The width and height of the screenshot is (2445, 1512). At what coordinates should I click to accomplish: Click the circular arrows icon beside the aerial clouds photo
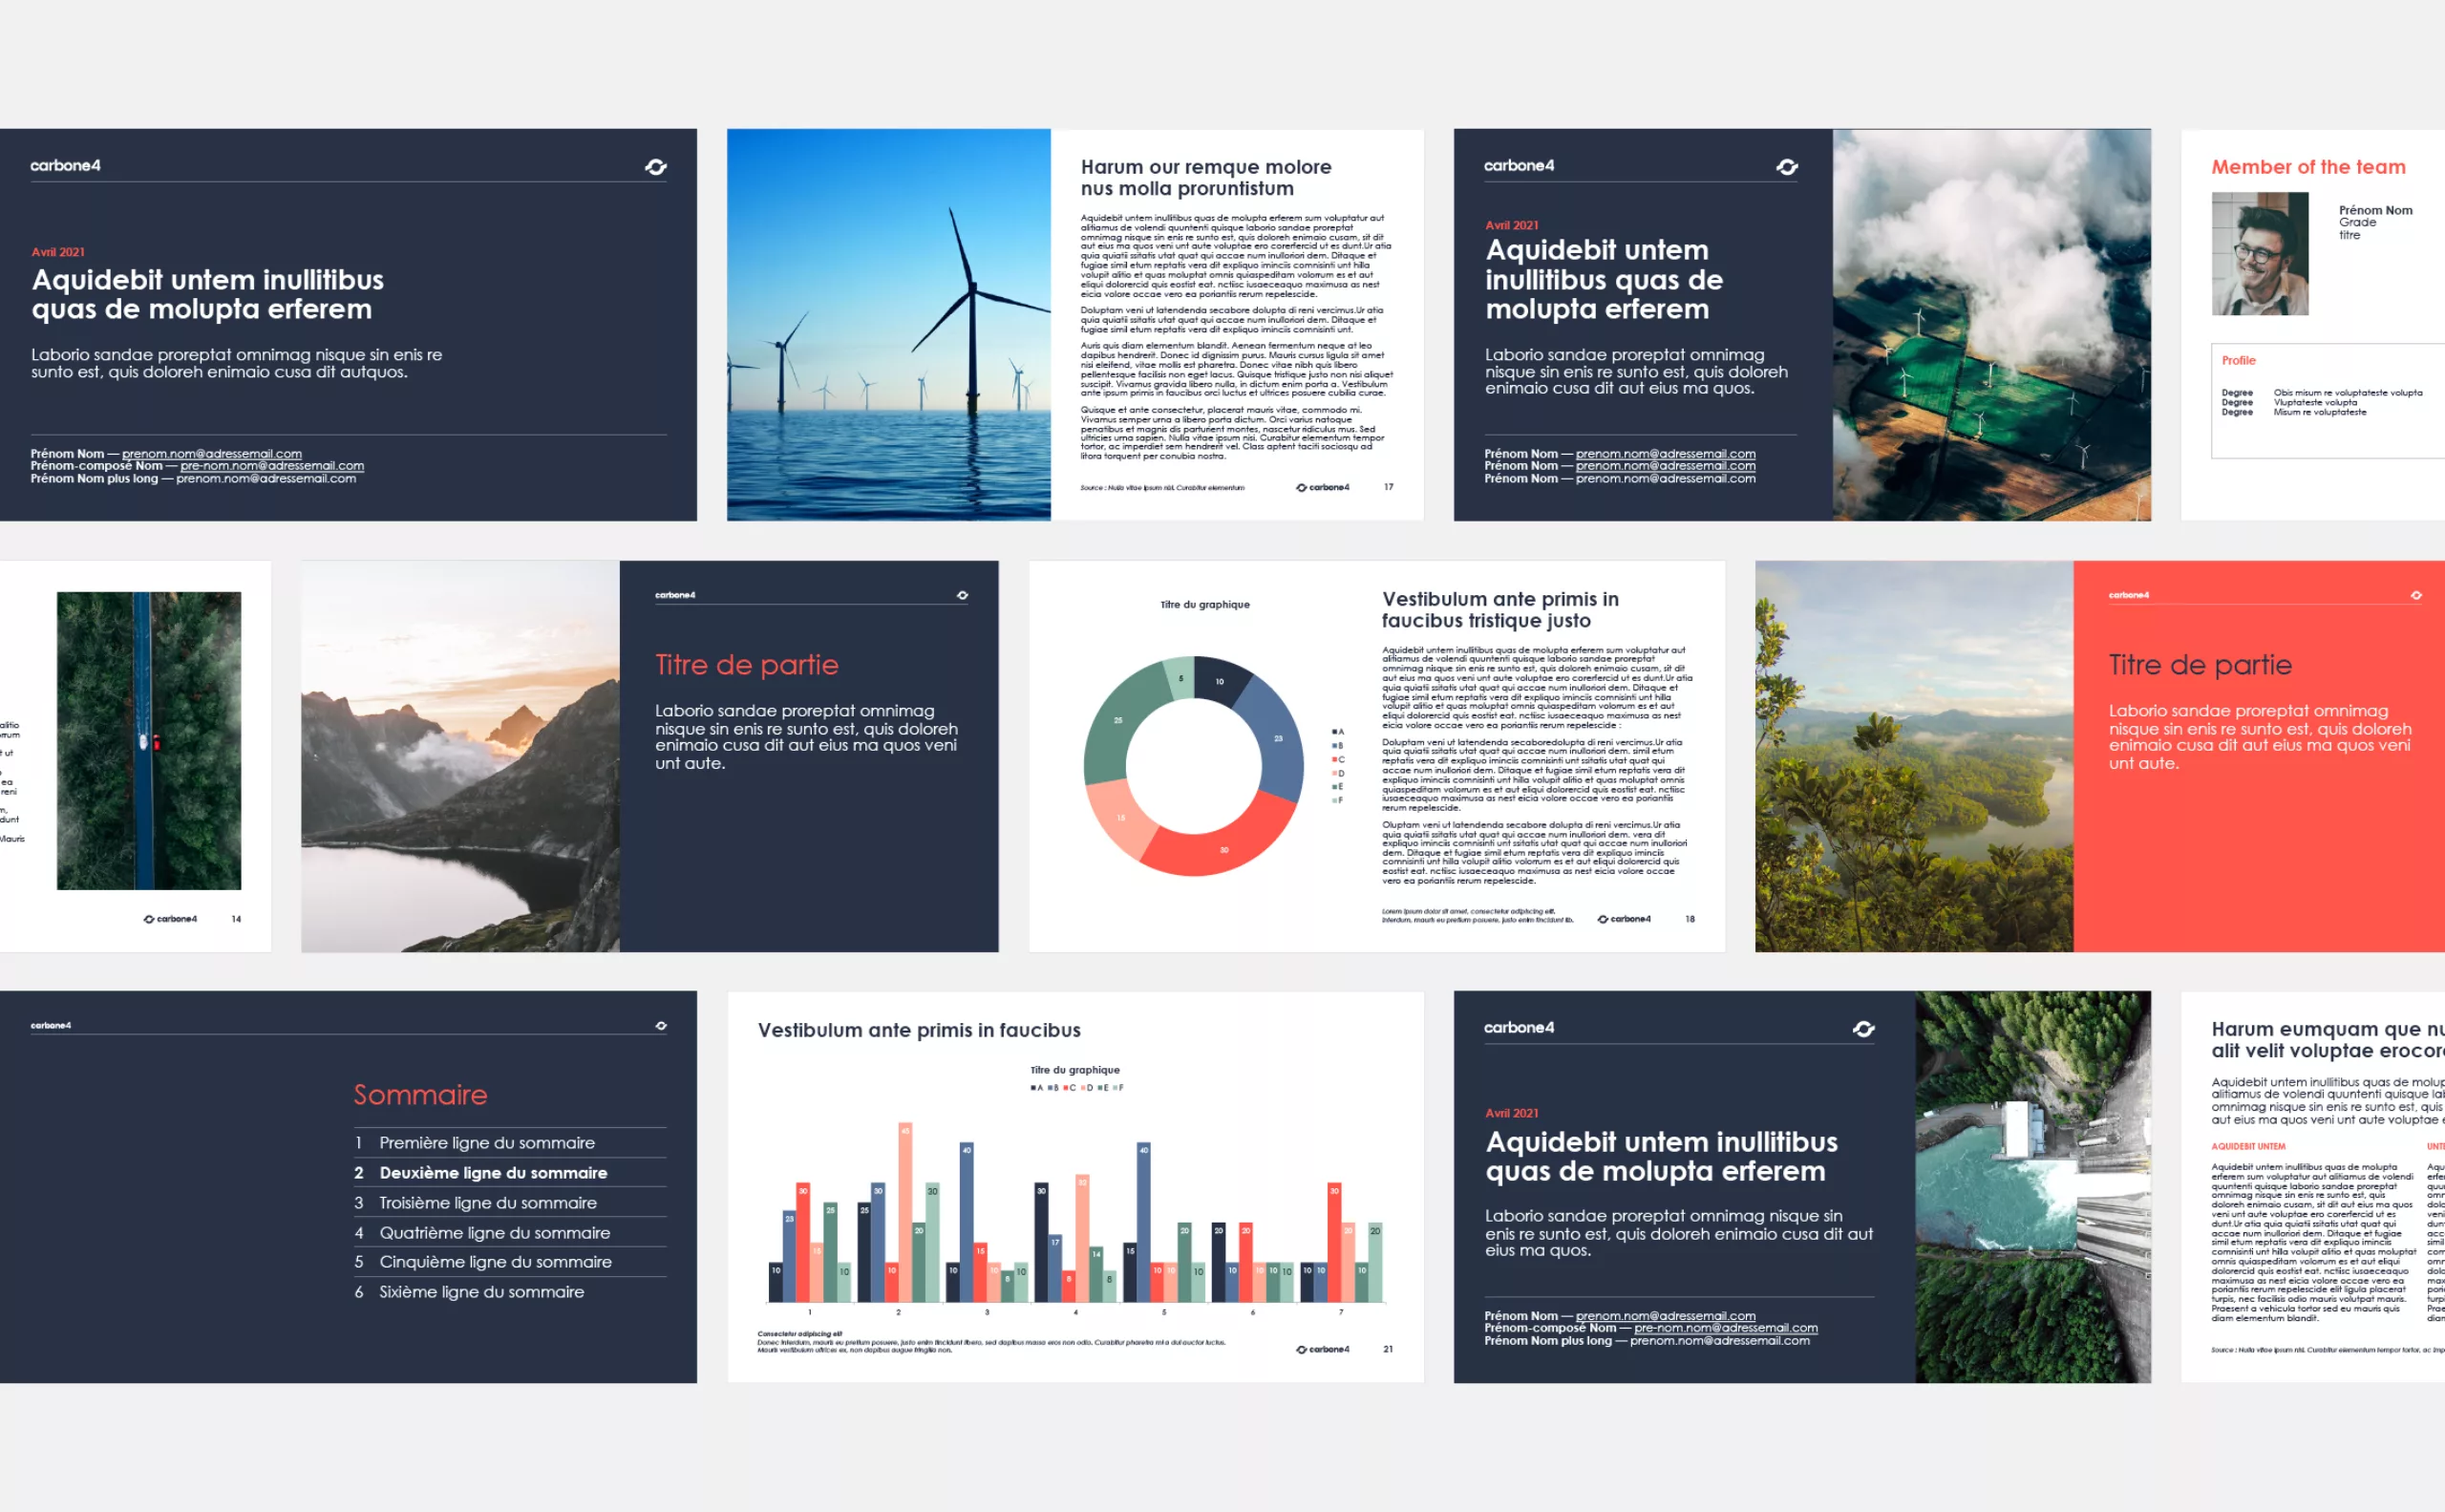click(x=1787, y=167)
